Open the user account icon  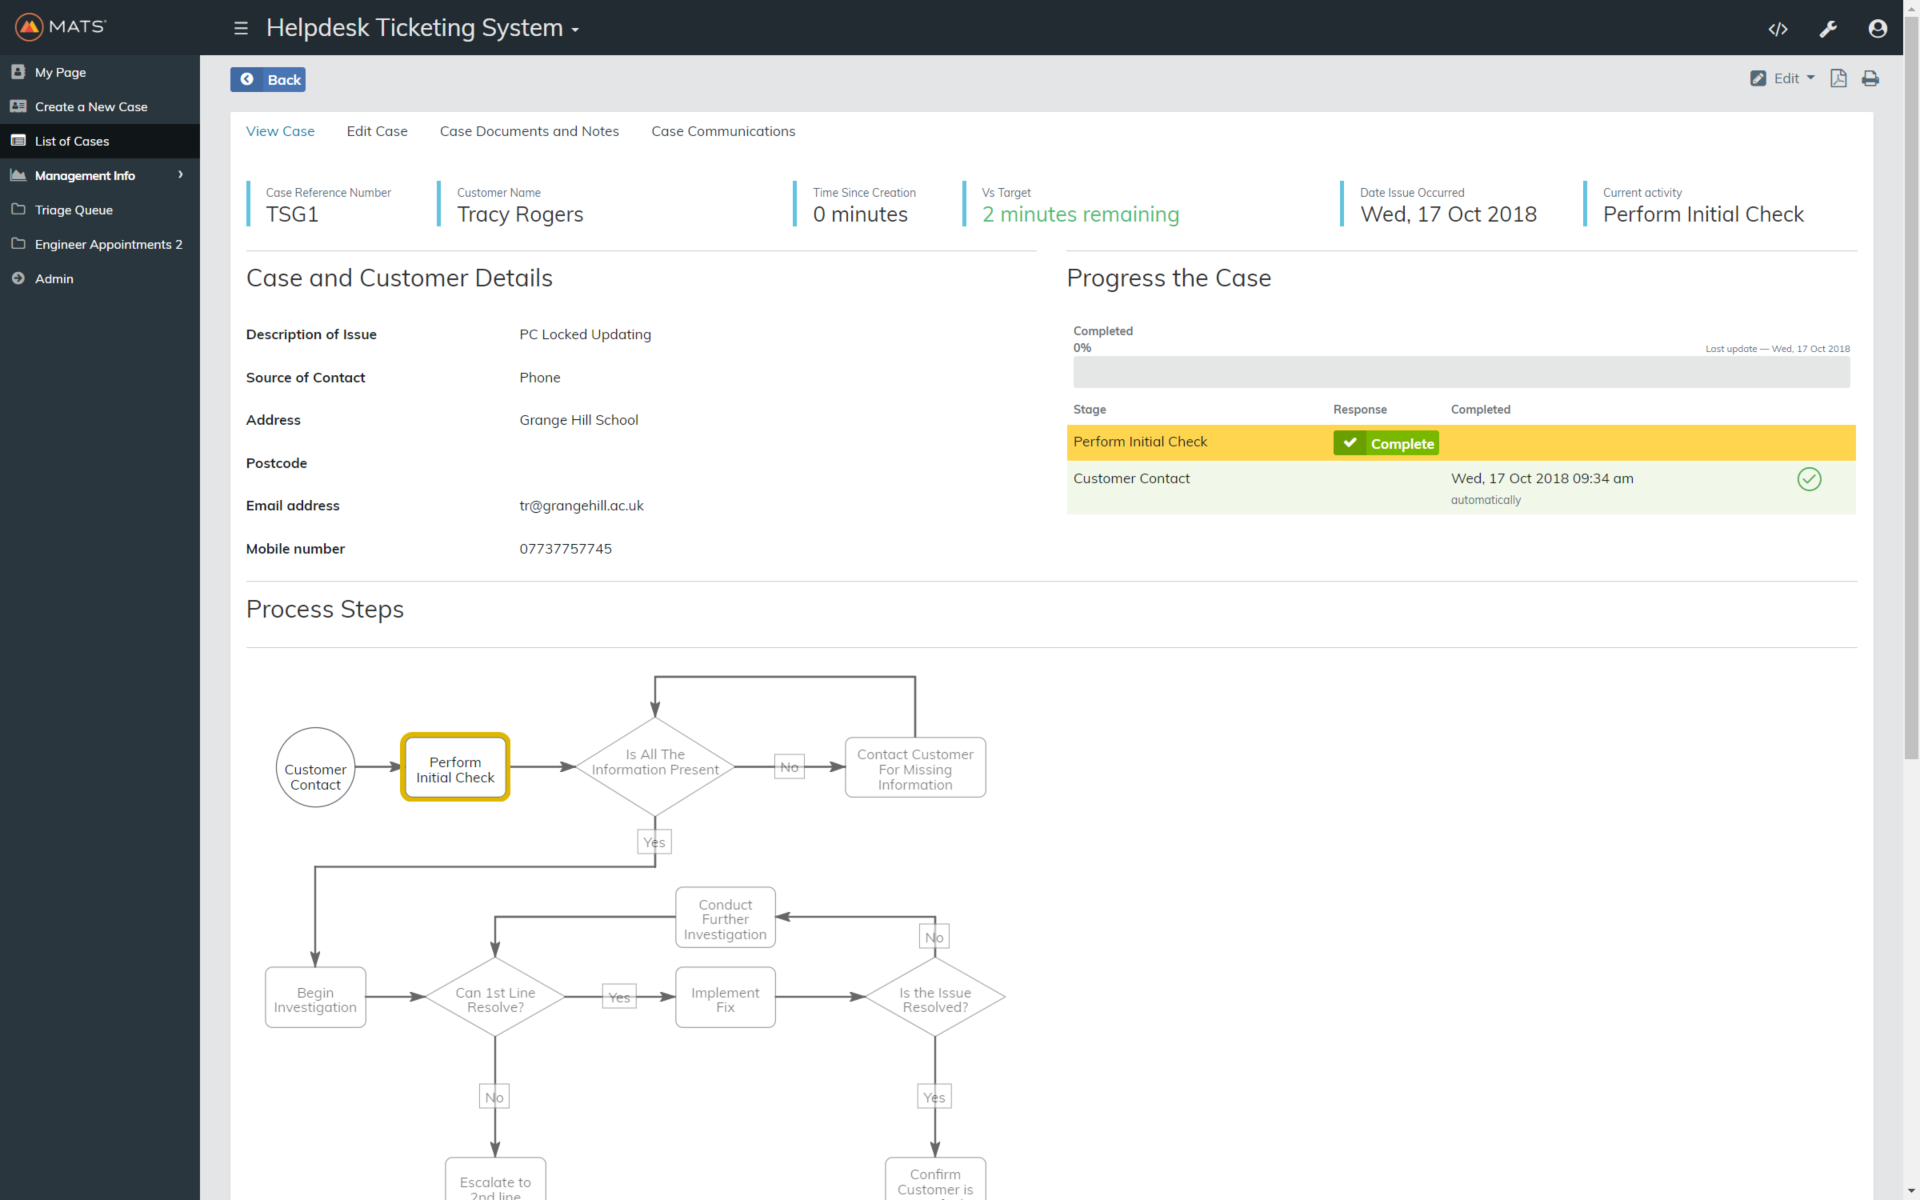1877,29
